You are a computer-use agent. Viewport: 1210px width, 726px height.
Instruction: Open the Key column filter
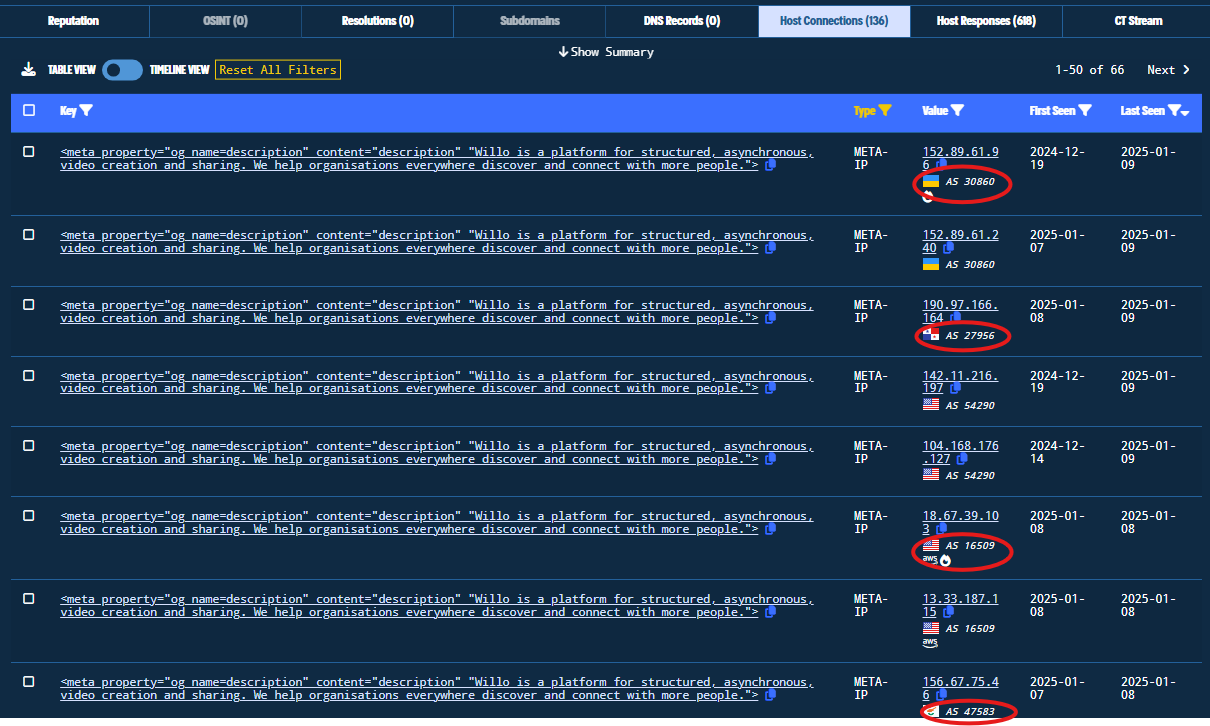tap(86, 111)
